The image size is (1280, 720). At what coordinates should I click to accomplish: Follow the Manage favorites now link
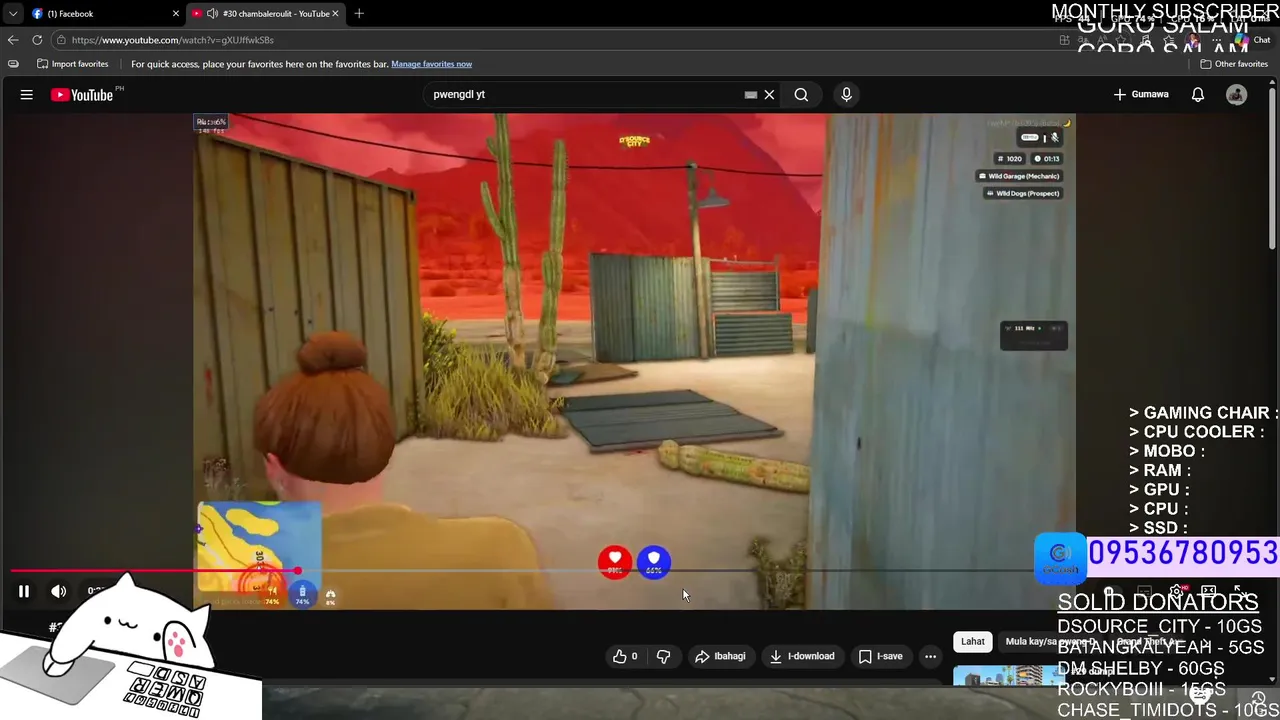coord(431,64)
